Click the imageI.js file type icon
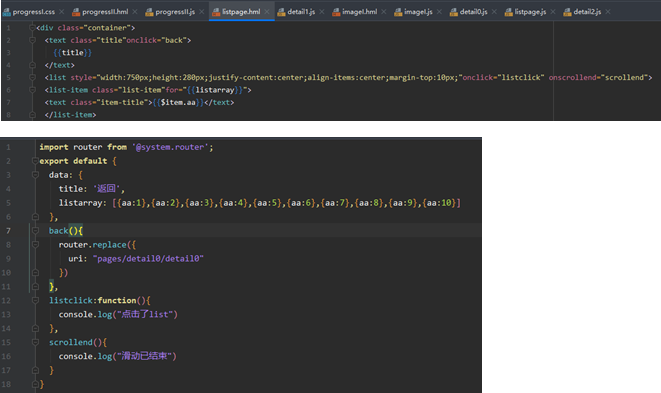Viewport: 661px width, 393px height. (398, 12)
